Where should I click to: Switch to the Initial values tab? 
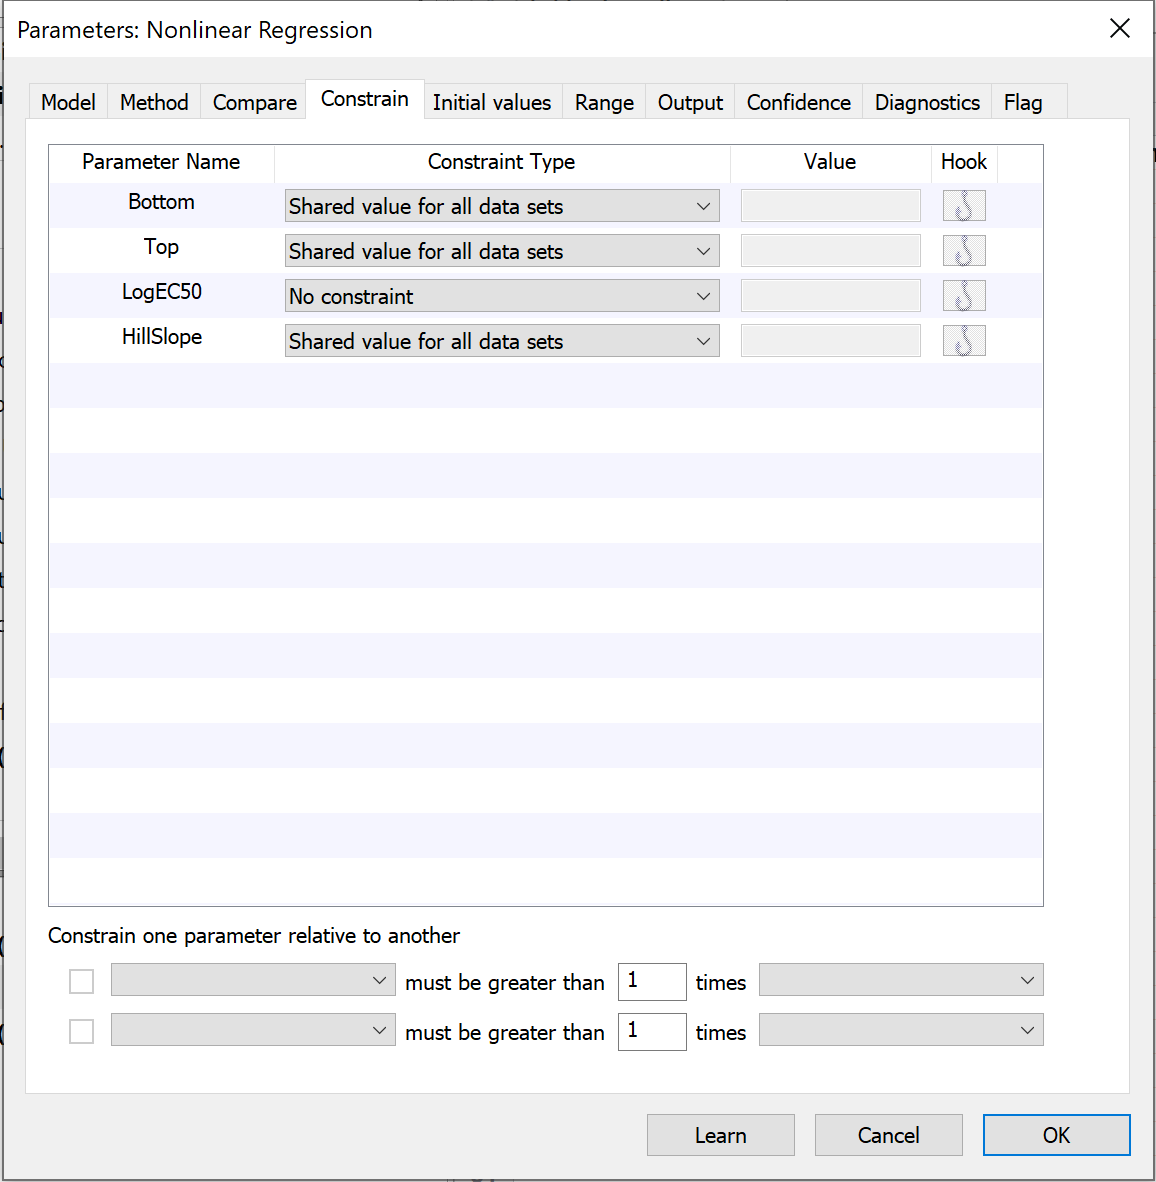[x=491, y=102]
